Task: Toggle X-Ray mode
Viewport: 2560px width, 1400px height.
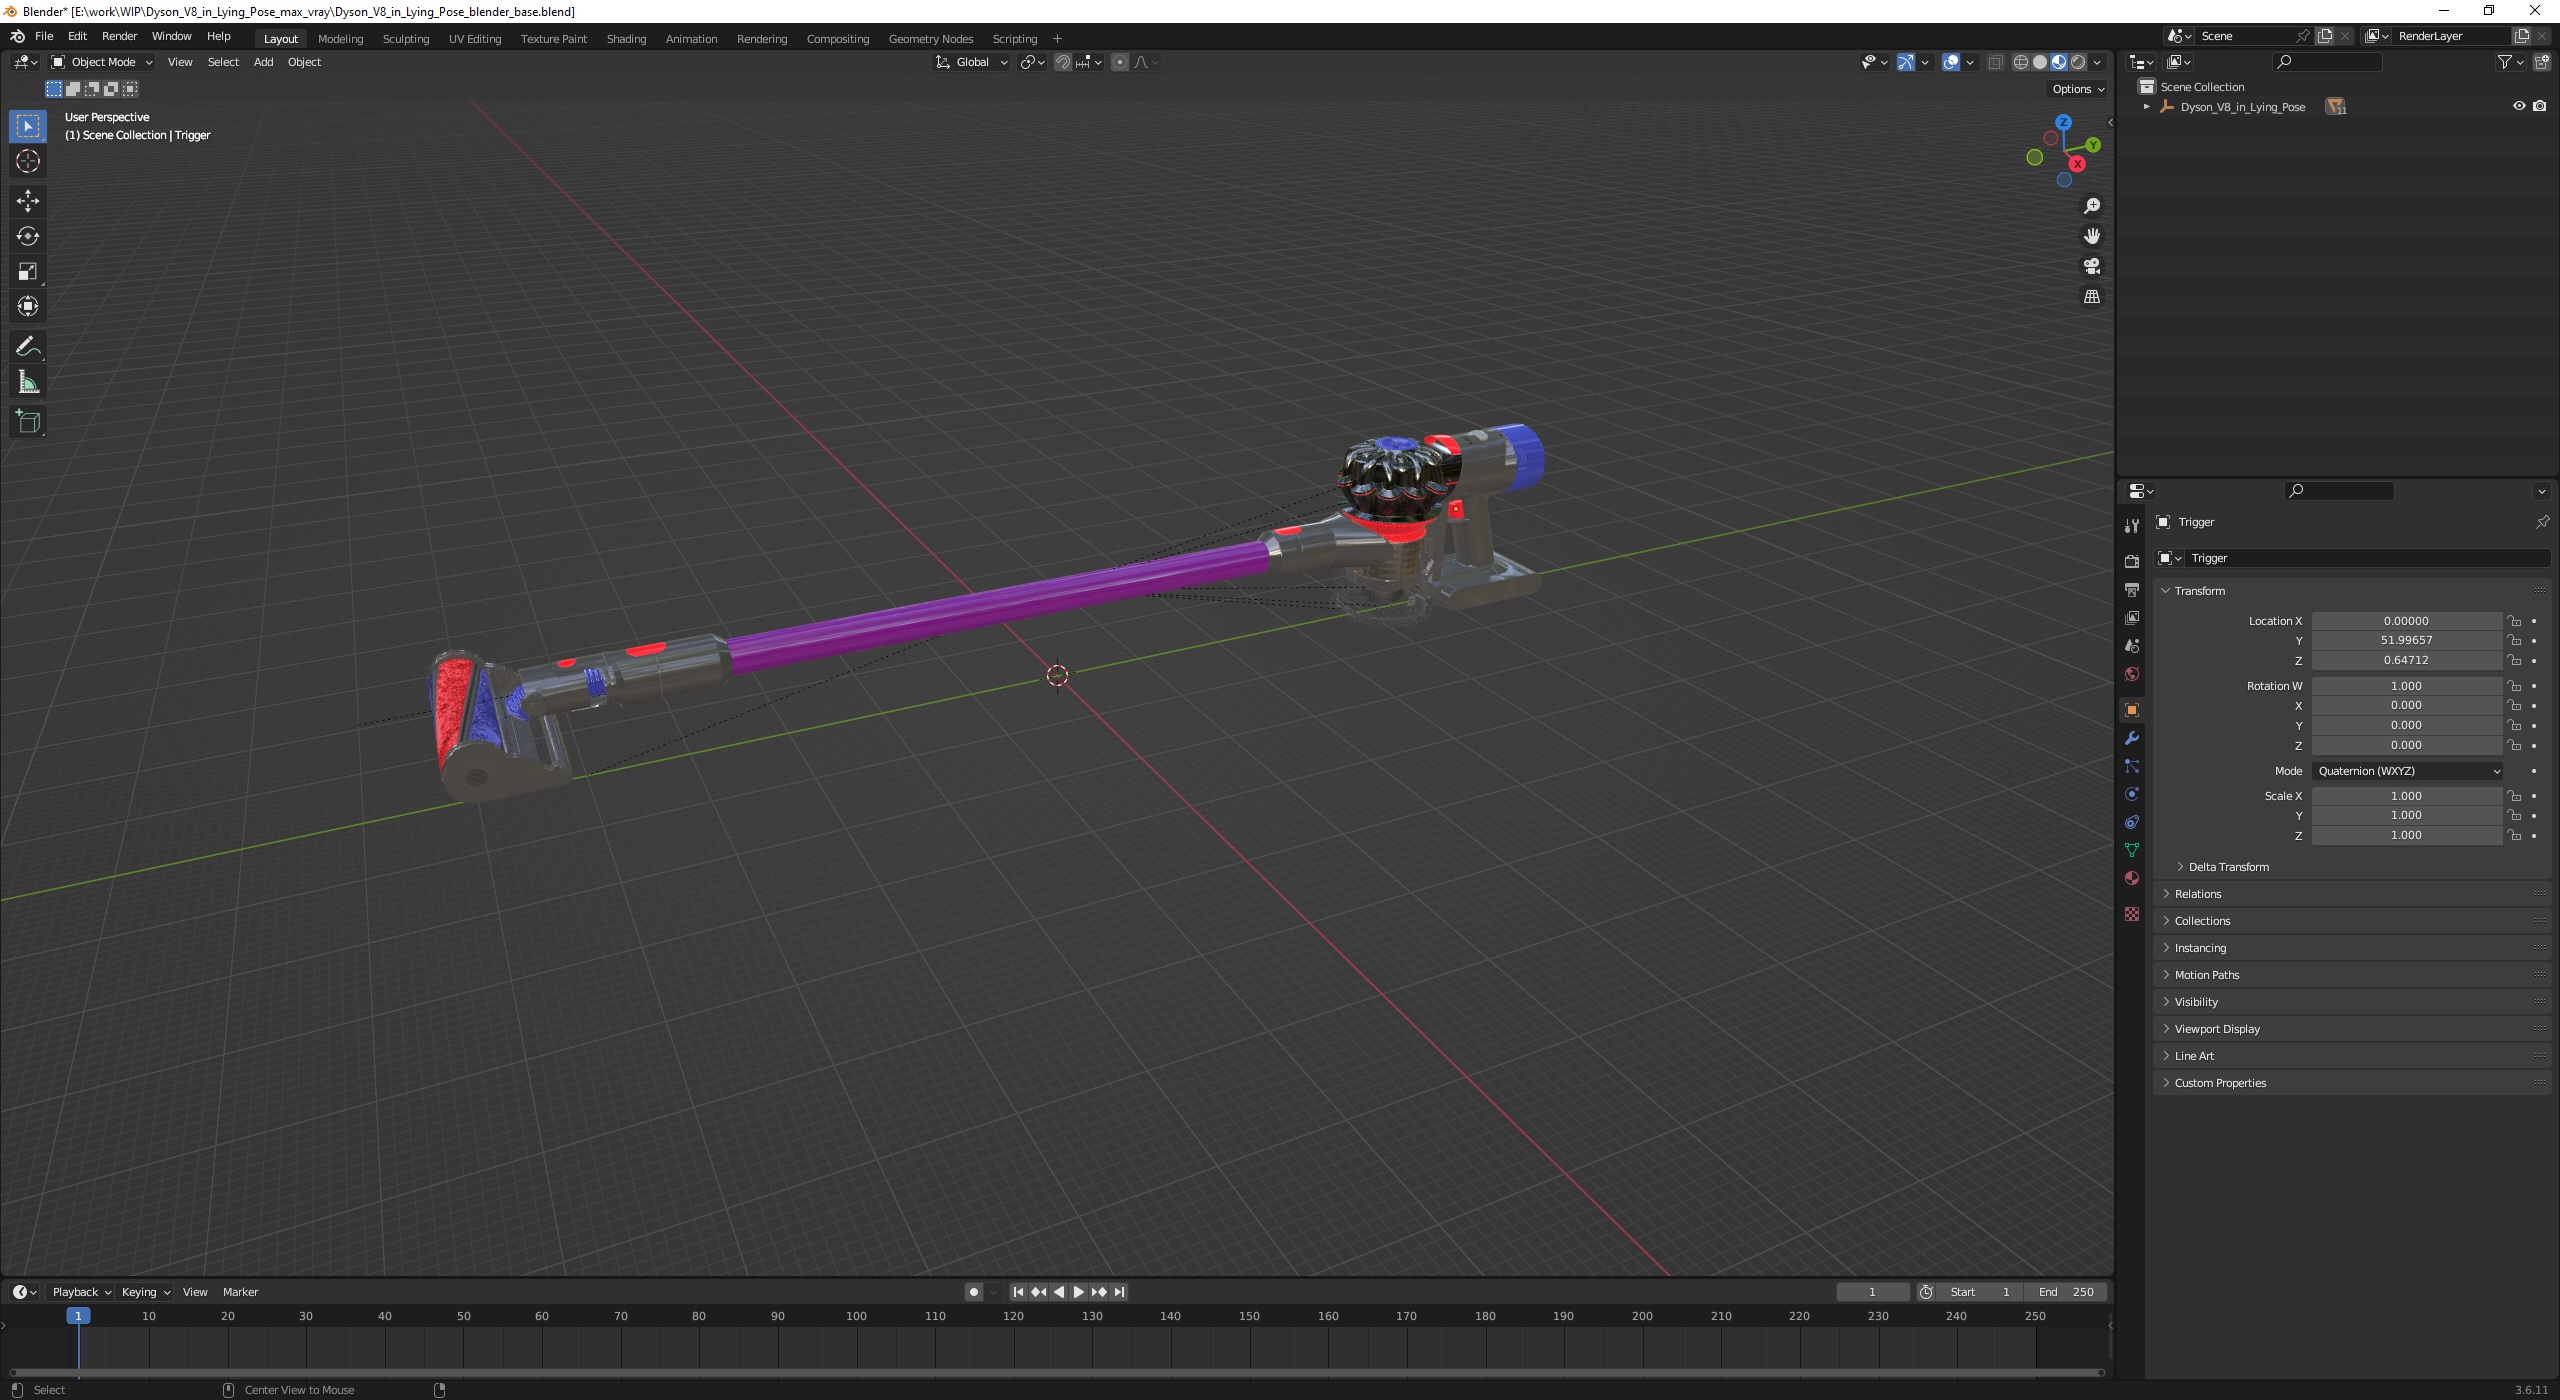Action: click(1995, 62)
